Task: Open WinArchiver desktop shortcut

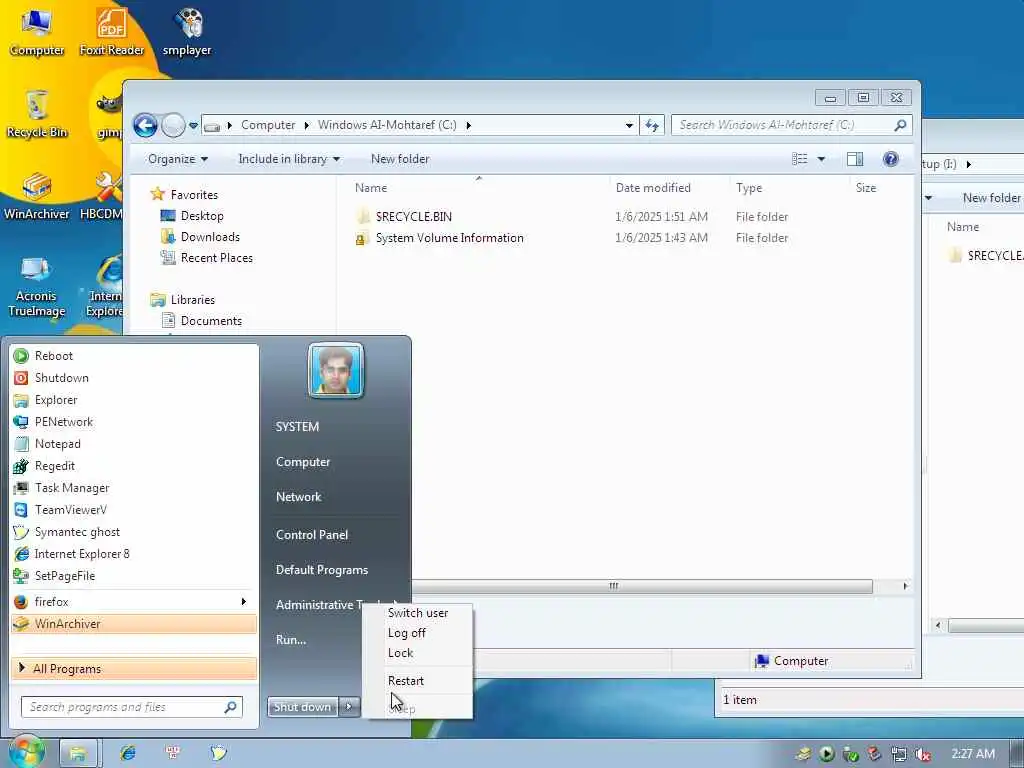Action: [x=37, y=196]
